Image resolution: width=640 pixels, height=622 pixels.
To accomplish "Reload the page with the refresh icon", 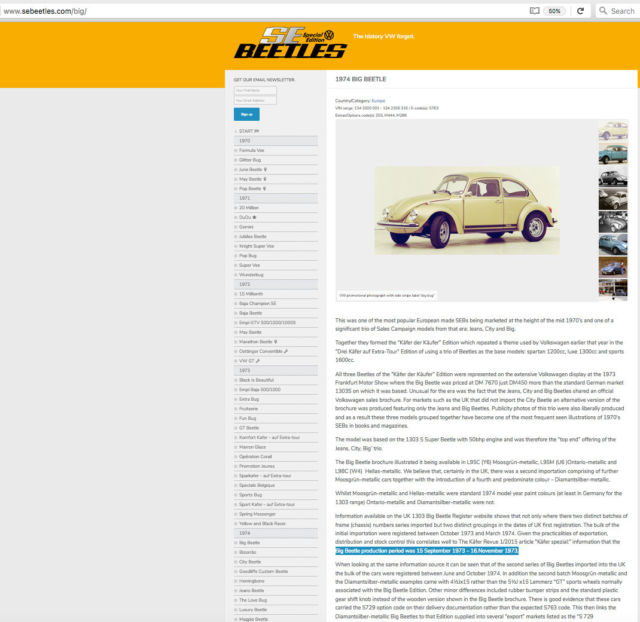I will (580, 10).
